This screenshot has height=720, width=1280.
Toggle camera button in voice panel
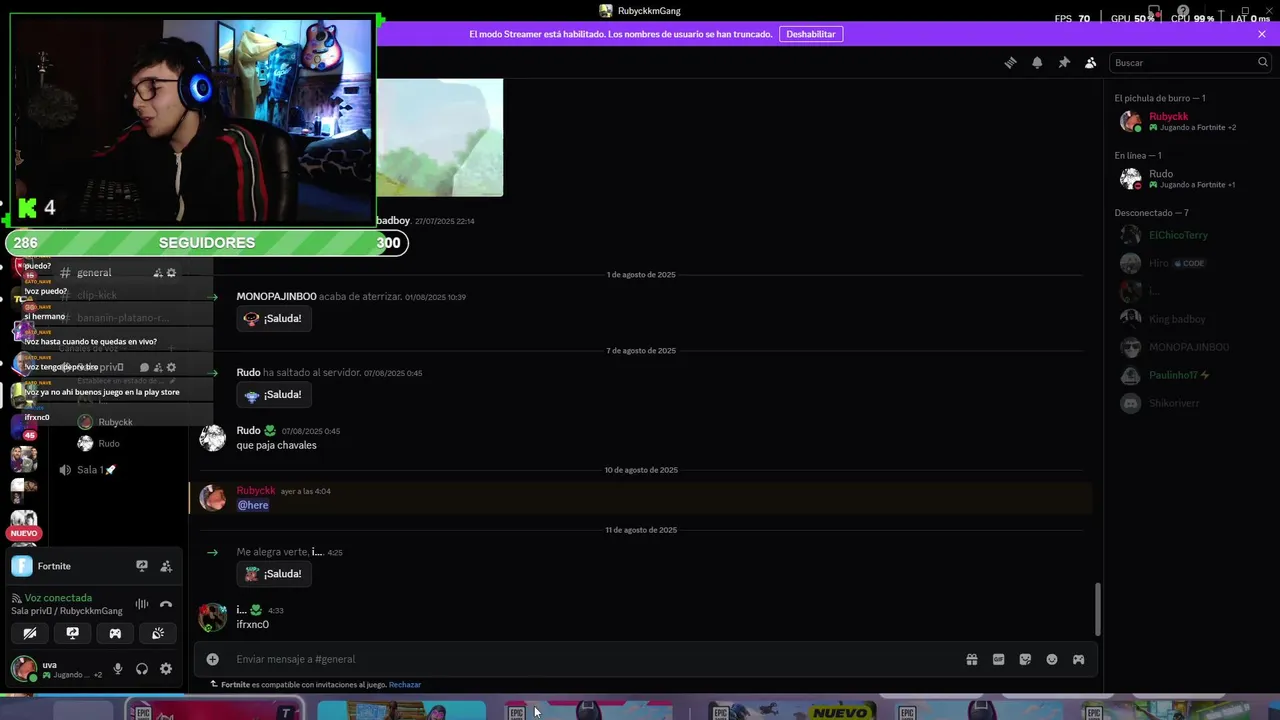click(x=30, y=633)
